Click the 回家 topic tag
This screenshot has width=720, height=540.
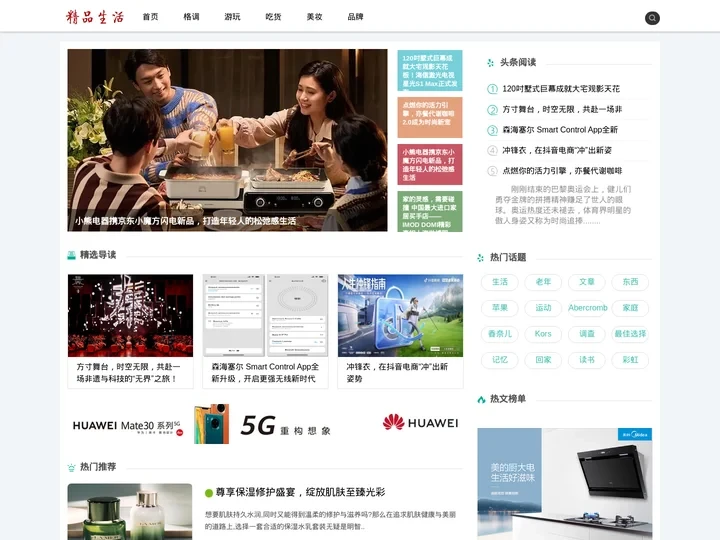click(x=543, y=360)
